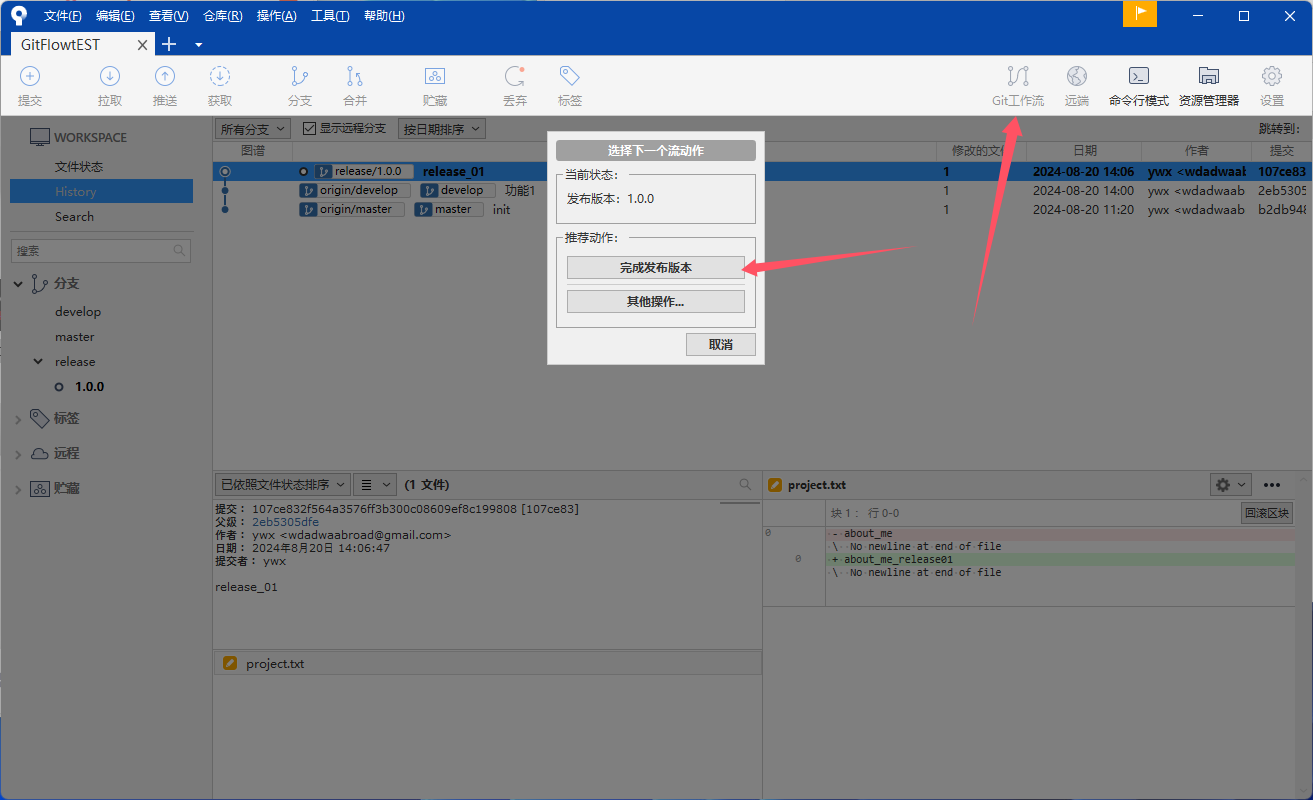Viewport: 1313px width, 800px height.
Task: Open the 编辑(E) menu
Action: tap(115, 16)
